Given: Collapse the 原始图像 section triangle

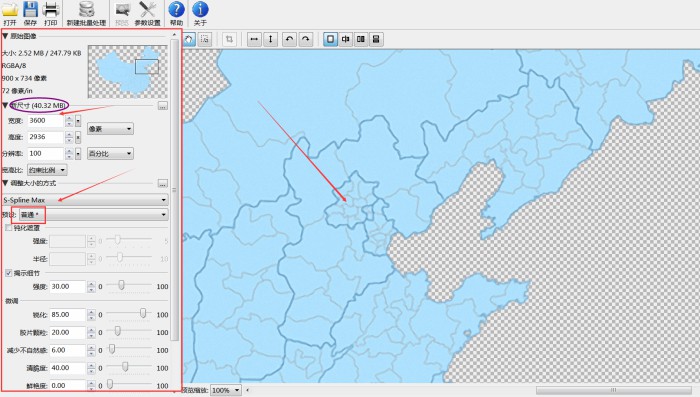Looking at the screenshot, I should [5, 36].
